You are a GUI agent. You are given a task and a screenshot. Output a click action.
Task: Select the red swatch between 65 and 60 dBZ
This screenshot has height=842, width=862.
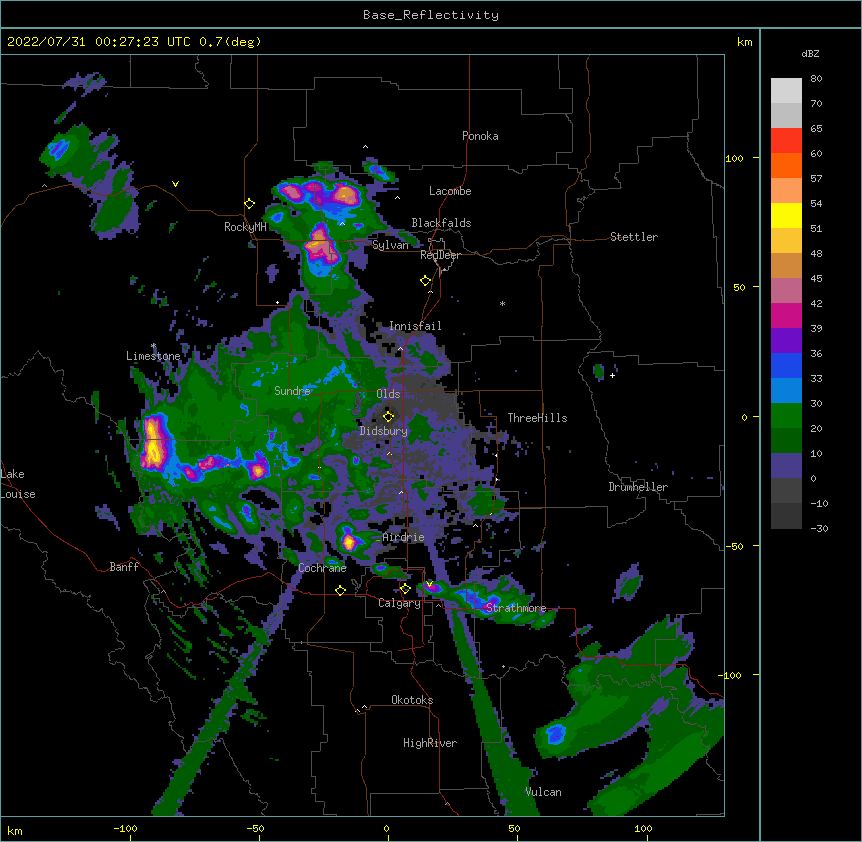coord(786,141)
